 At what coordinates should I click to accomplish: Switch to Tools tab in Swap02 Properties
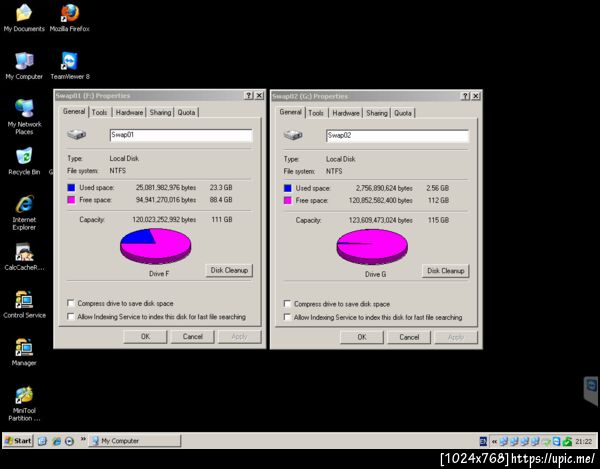[316, 113]
